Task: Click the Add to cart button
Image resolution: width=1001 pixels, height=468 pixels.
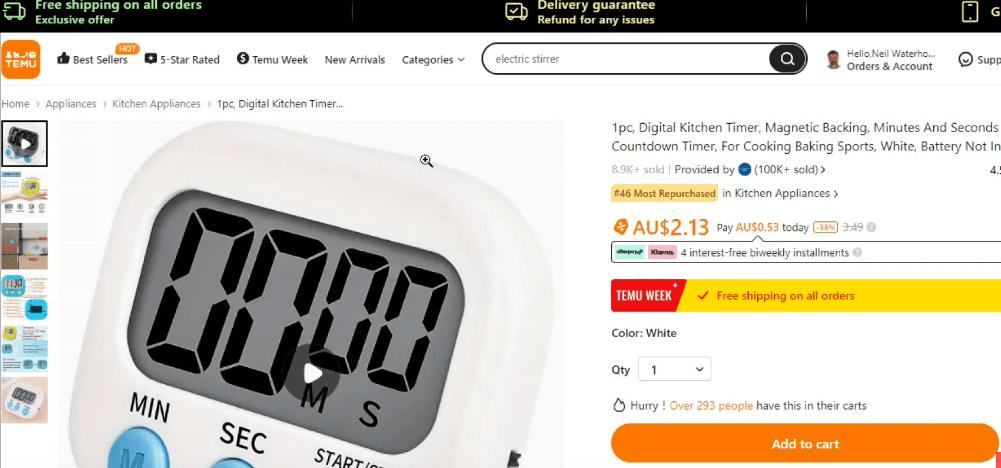Action: (x=805, y=444)
